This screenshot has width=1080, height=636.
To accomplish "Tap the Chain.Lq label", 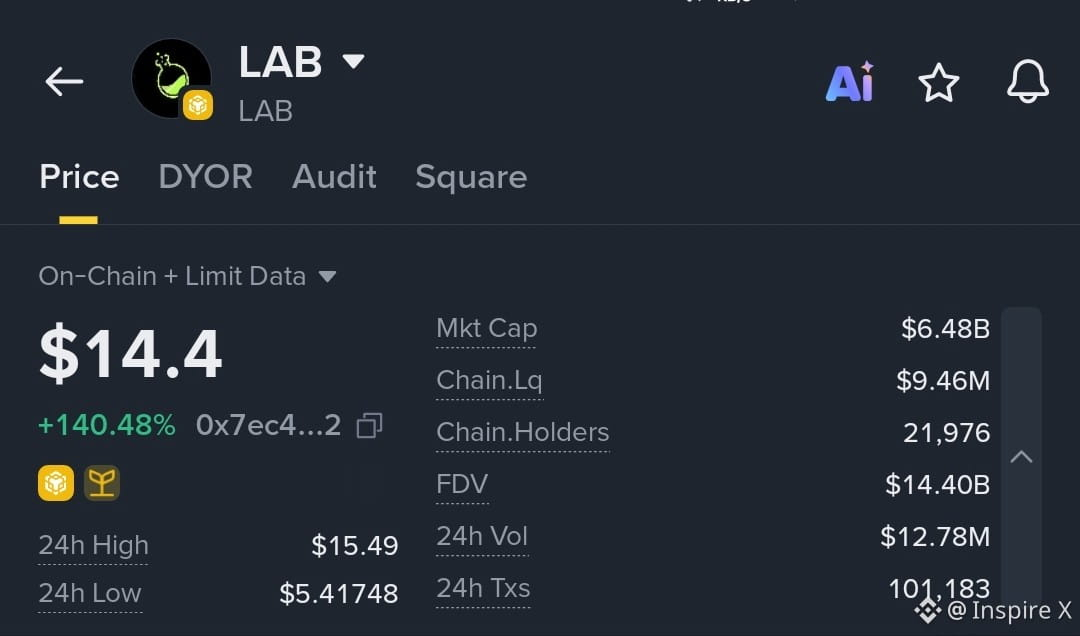I will [489, 380].
